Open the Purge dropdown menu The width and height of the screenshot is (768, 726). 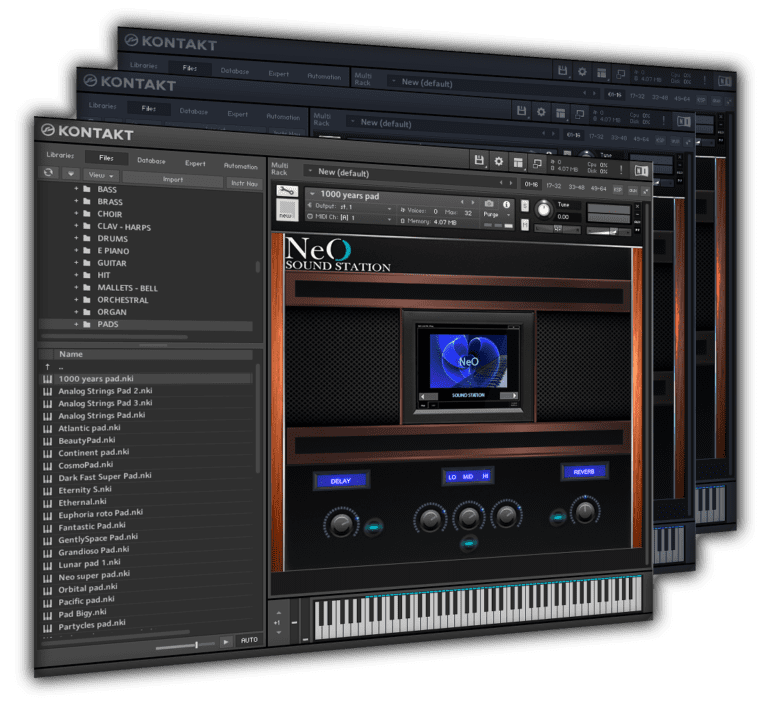tap(496, 215)
